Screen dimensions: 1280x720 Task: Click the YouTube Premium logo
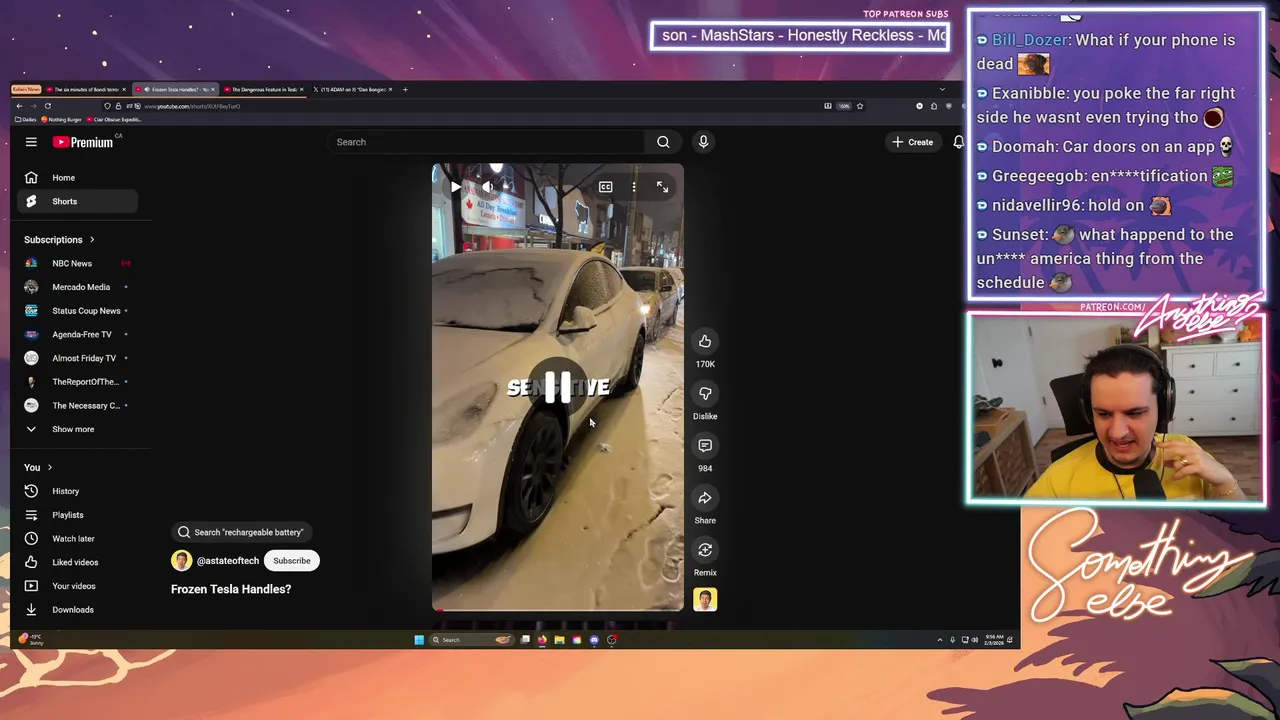point(83,142)
